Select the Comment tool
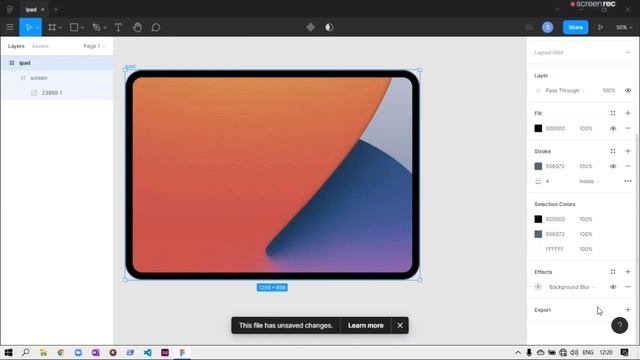The width and height of the screenshot is (640, 360). click(x=156, y=27)
